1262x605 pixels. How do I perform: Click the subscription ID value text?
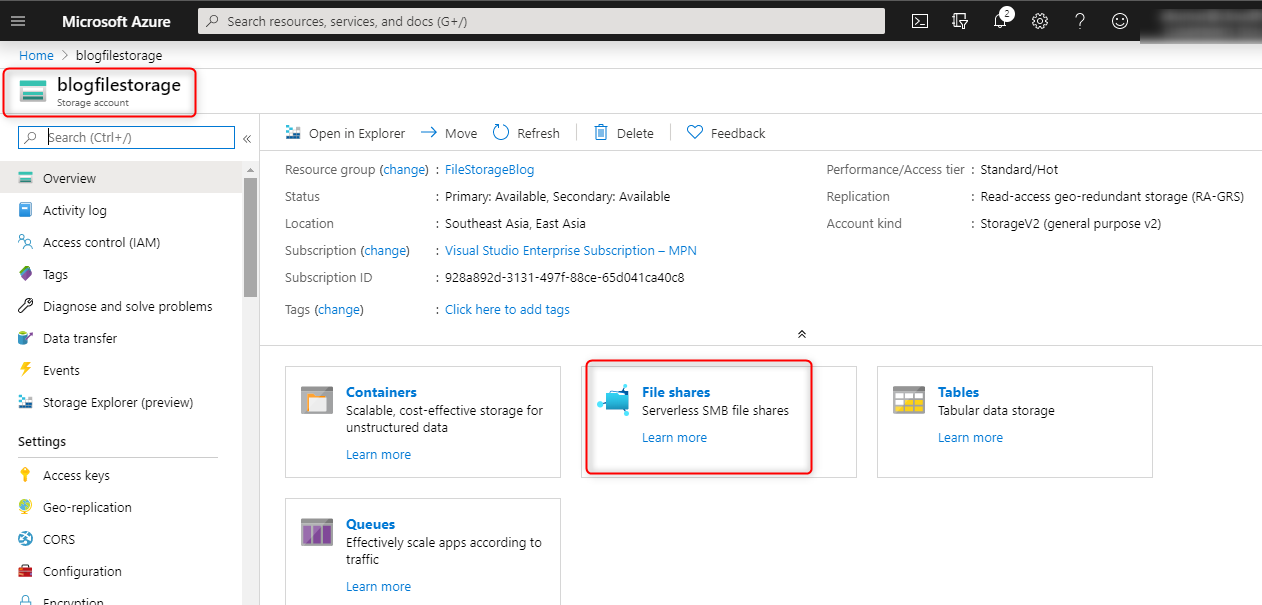[564, 277]
